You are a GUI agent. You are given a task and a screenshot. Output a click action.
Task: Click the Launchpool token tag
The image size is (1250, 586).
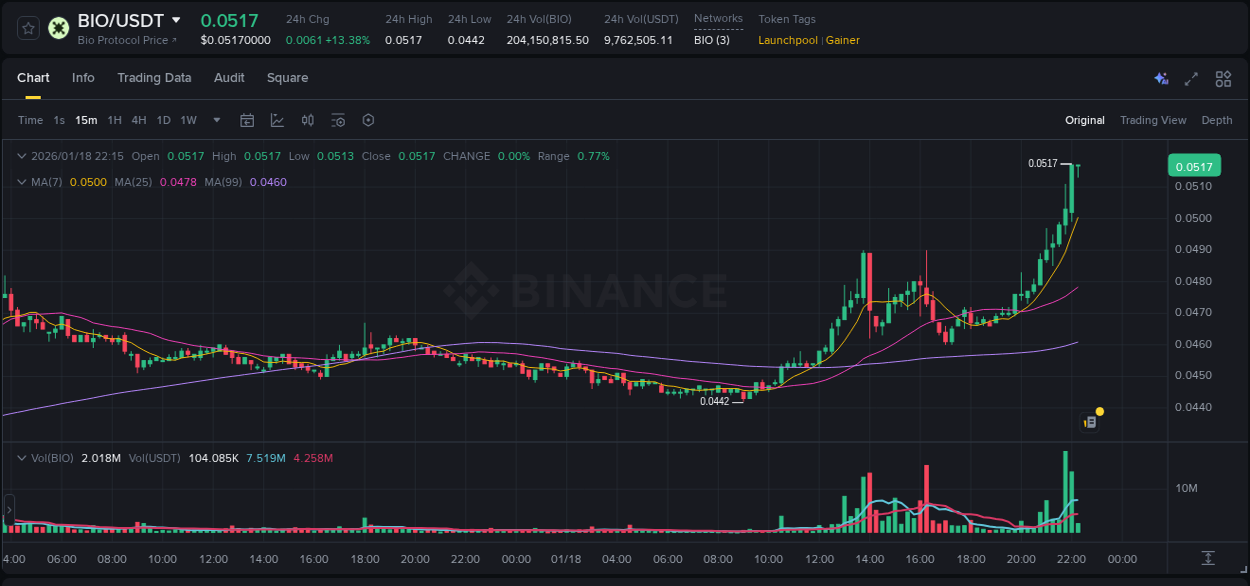[x=787, y=40]
